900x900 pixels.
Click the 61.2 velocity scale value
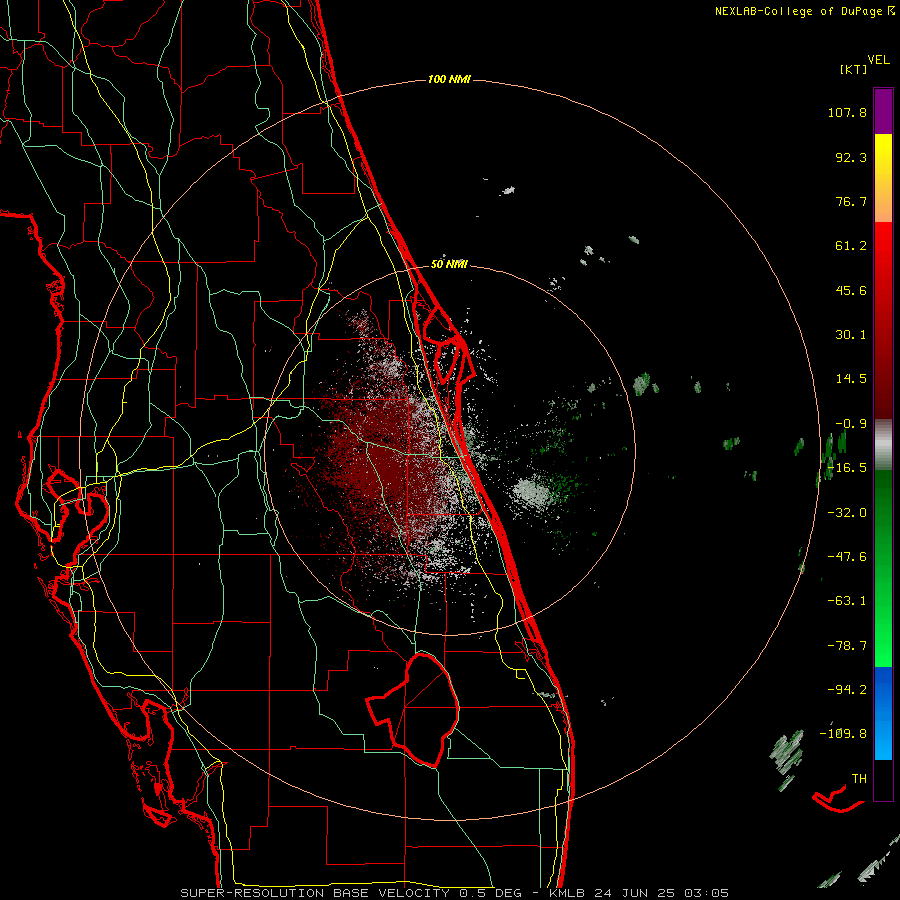(851, 246)
